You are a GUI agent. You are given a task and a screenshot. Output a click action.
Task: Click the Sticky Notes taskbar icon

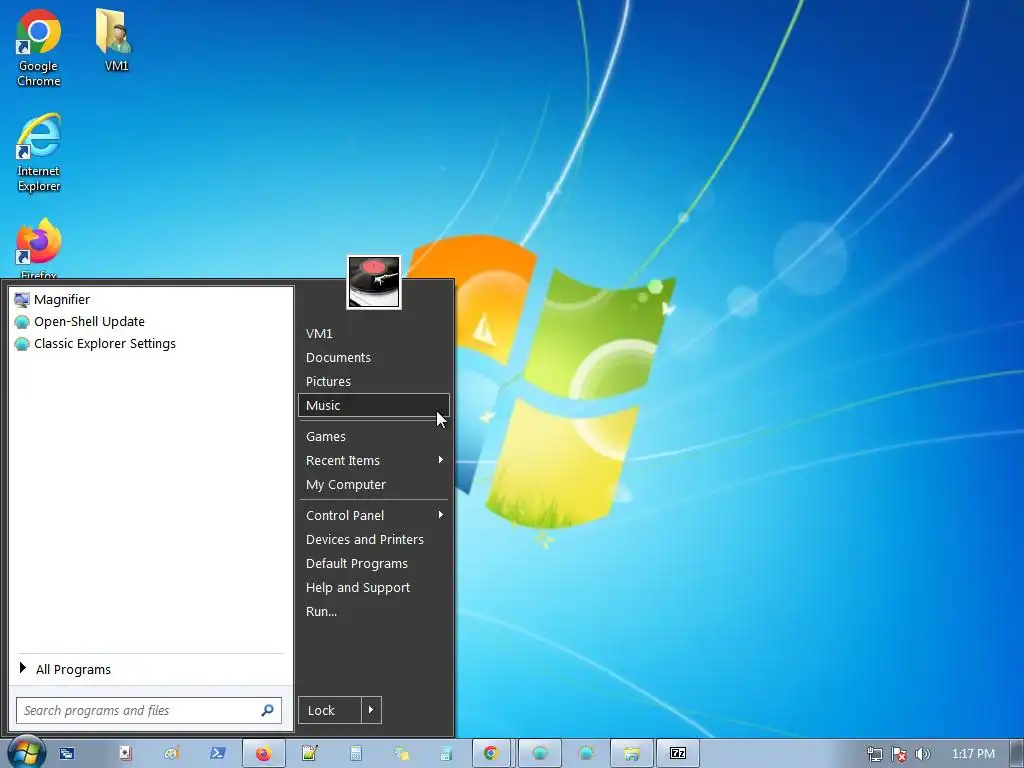[402, 754]
